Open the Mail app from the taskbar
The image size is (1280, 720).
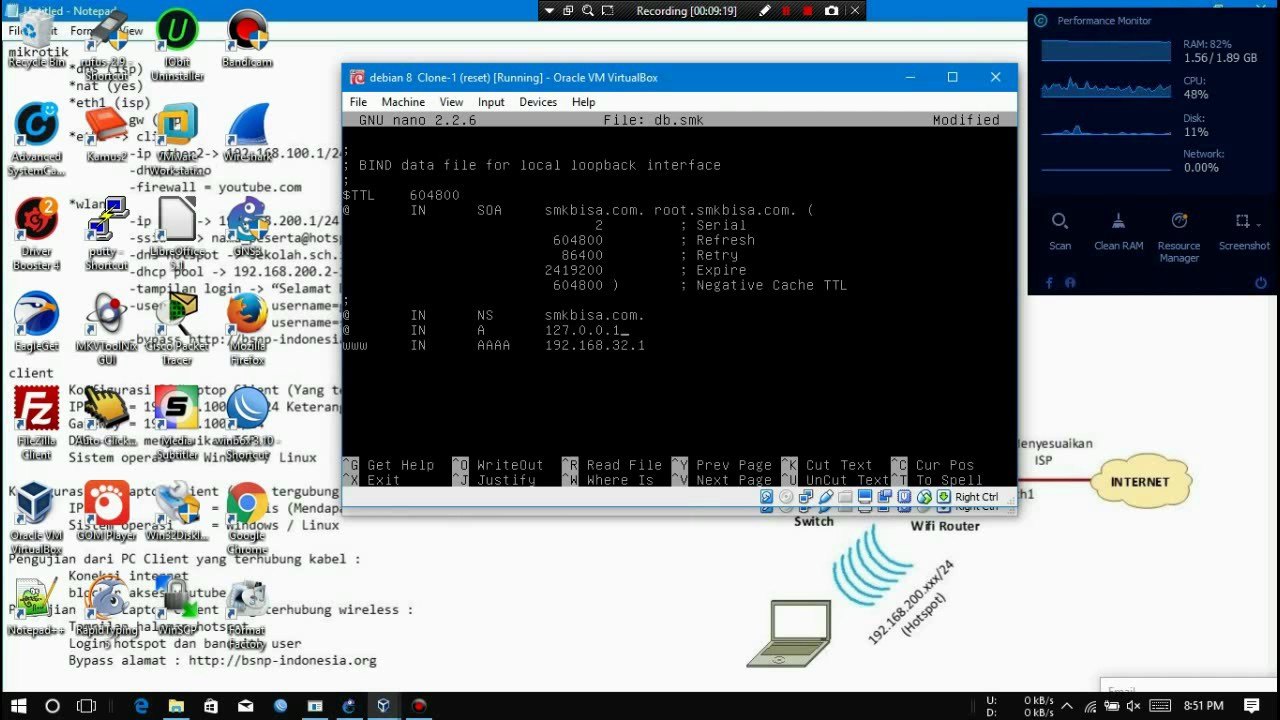tap(246, 706)
